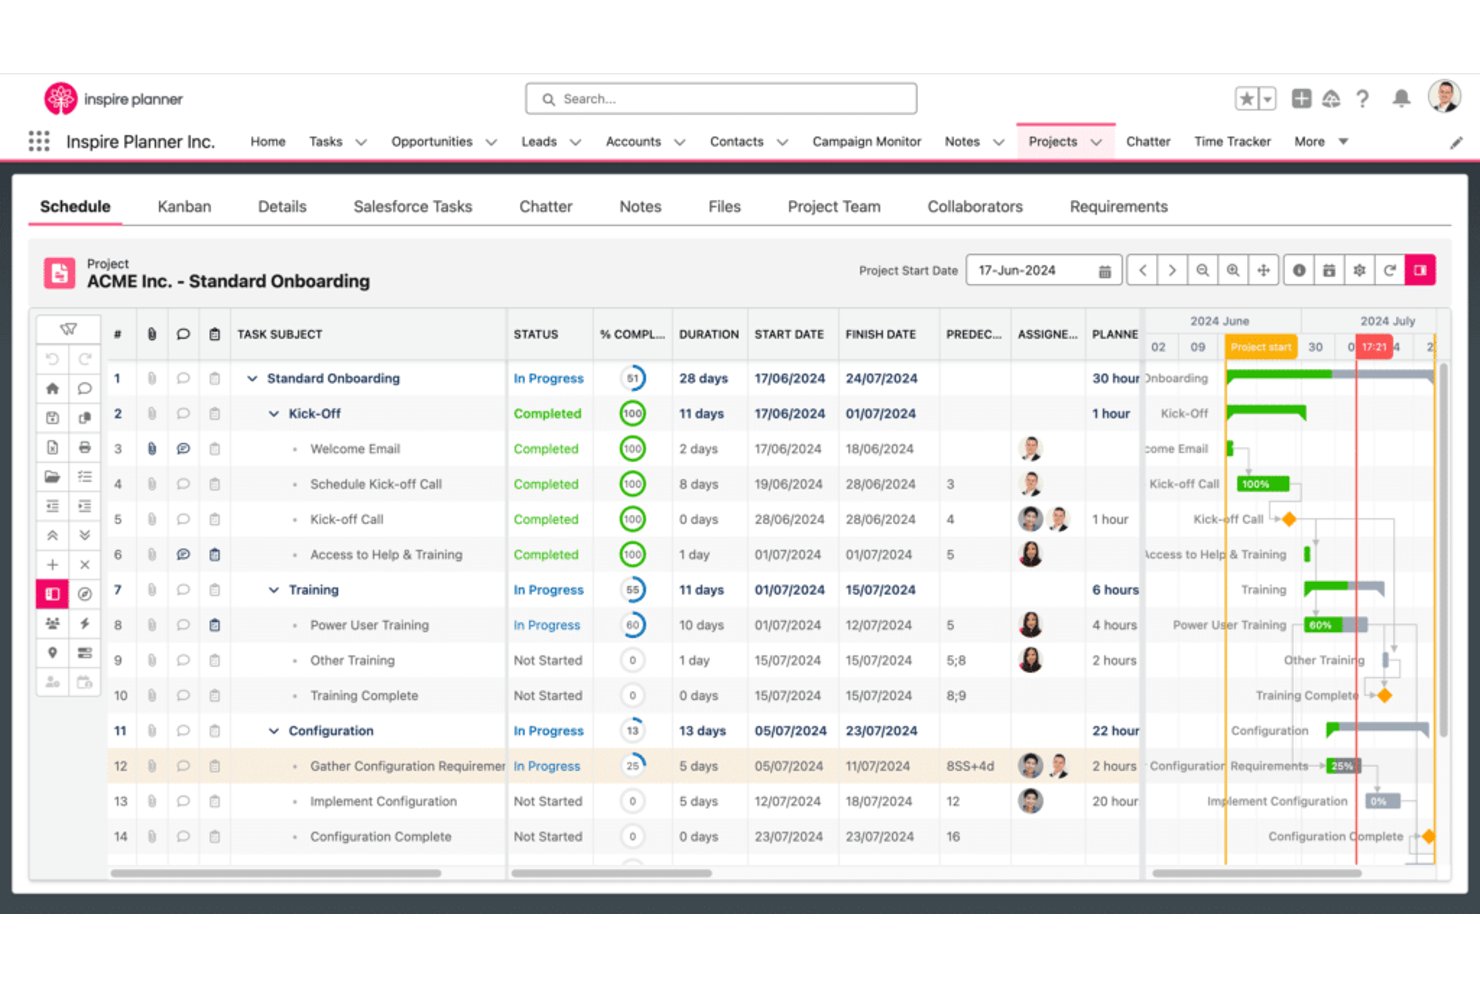
Task: Go to Time Tracker in the nav bar
Action: coord(1232,142)
